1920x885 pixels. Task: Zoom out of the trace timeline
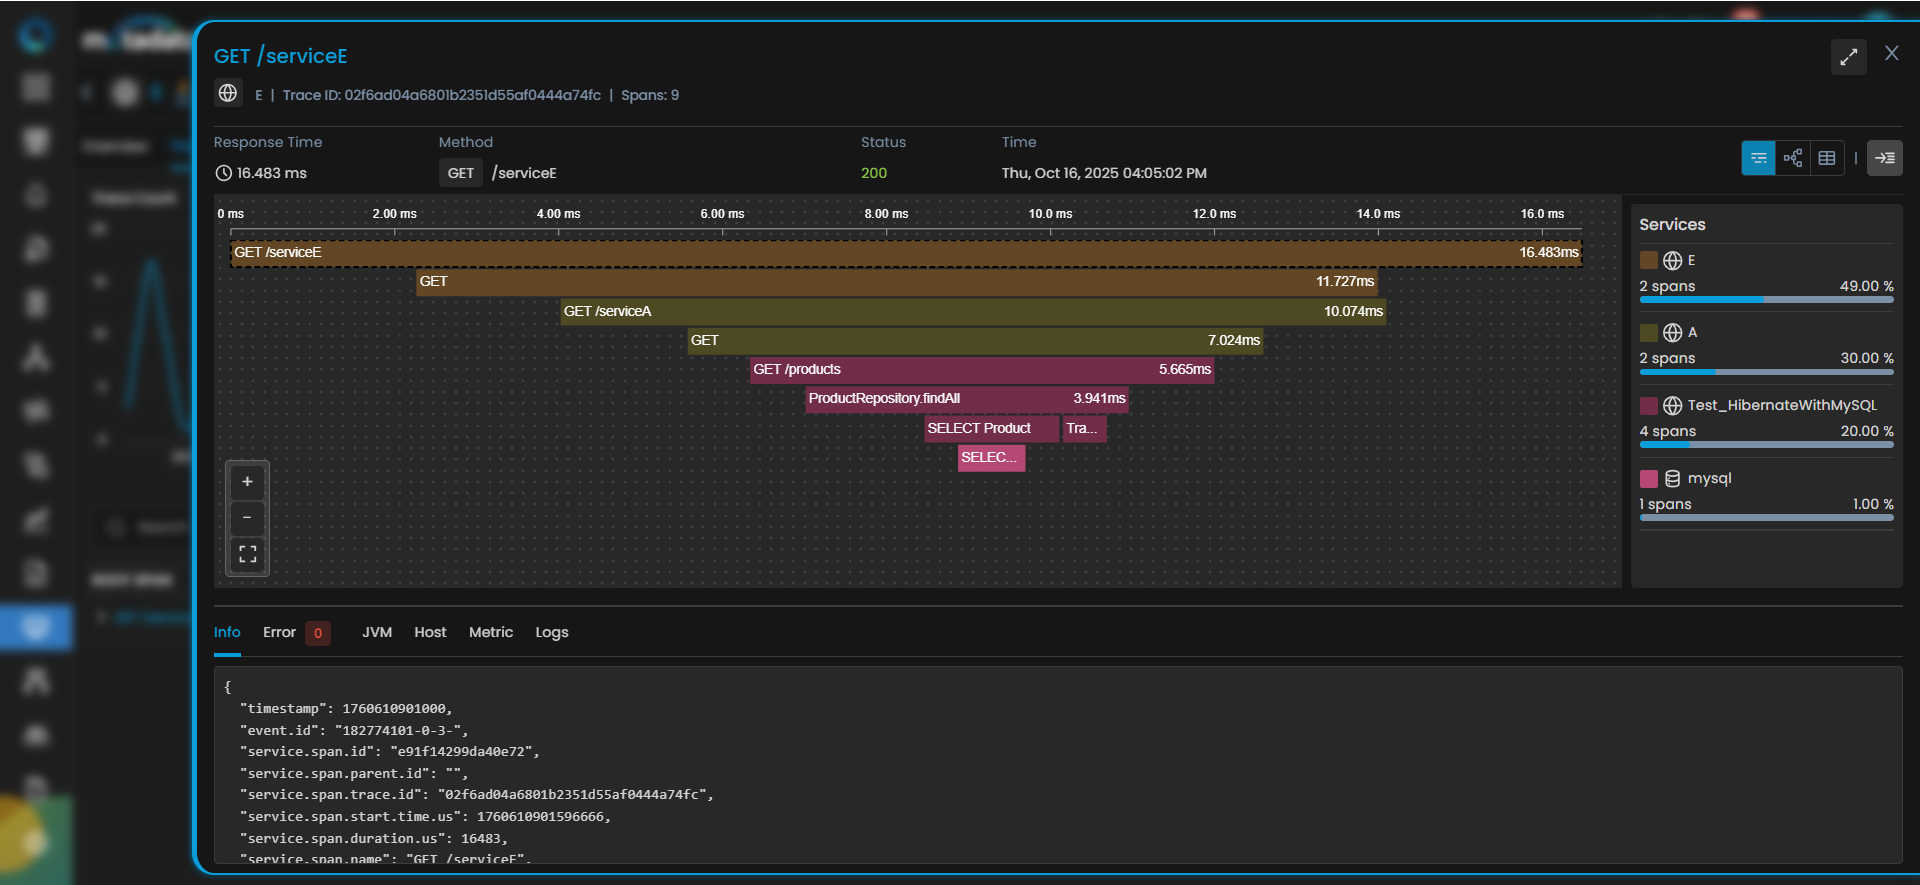pyautogui.click(x=247, y=518)
